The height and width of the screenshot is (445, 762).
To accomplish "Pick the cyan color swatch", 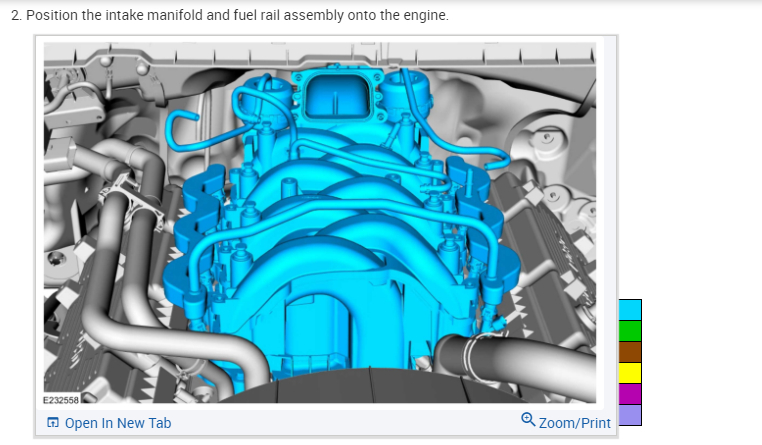I will tap(630, 310).
